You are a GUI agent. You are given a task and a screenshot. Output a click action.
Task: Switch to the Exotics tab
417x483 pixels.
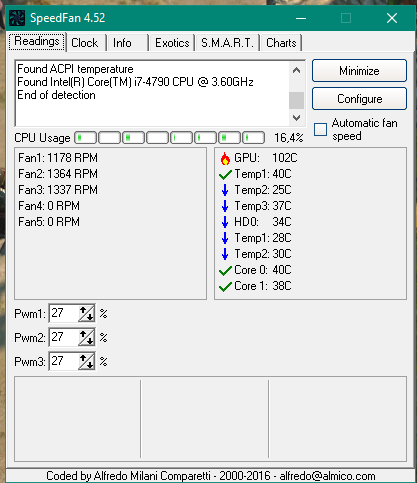(x=172, y=43)
